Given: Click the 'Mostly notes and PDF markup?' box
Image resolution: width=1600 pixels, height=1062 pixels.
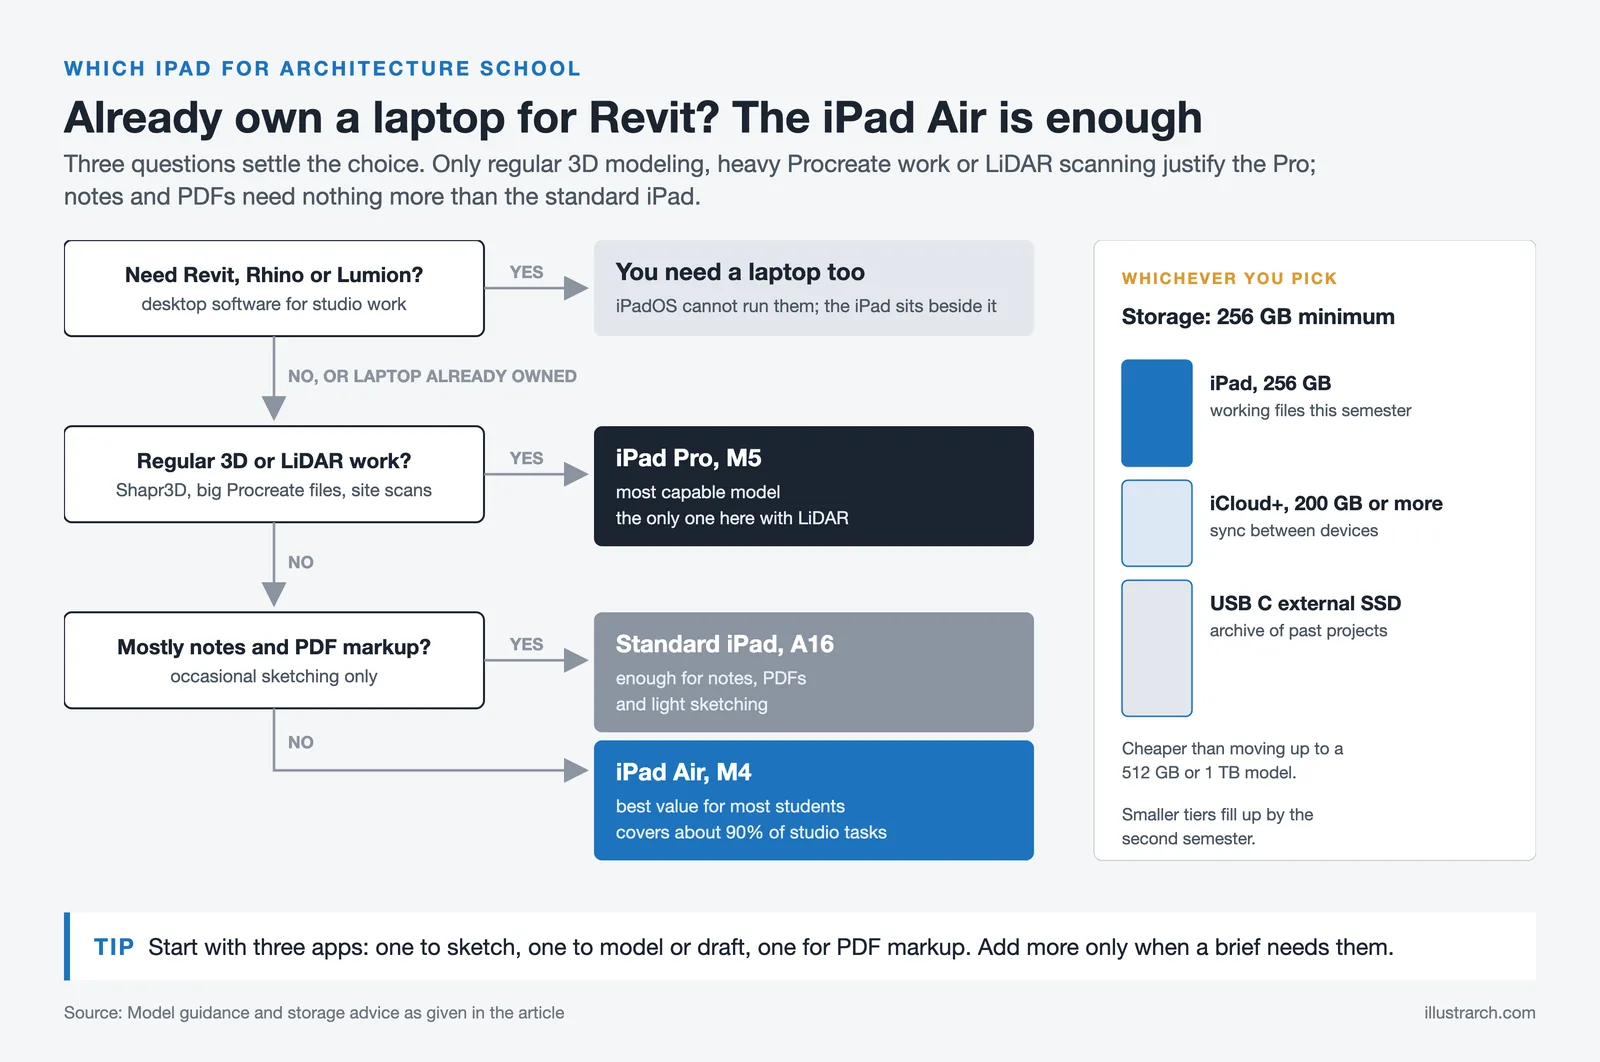Looking at the screenshot, I should [274, 660].
